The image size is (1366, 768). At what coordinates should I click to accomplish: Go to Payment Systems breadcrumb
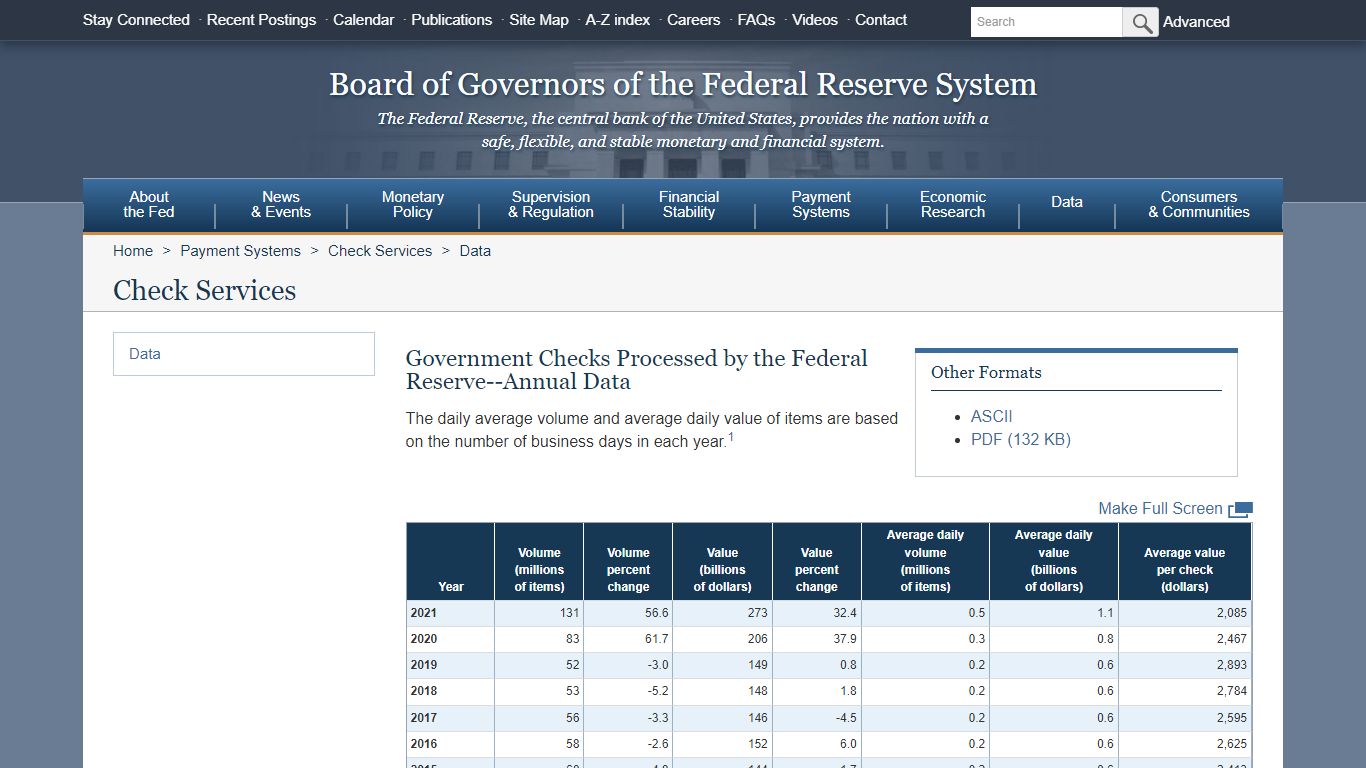pyautogui.click(x=240, y=251)
